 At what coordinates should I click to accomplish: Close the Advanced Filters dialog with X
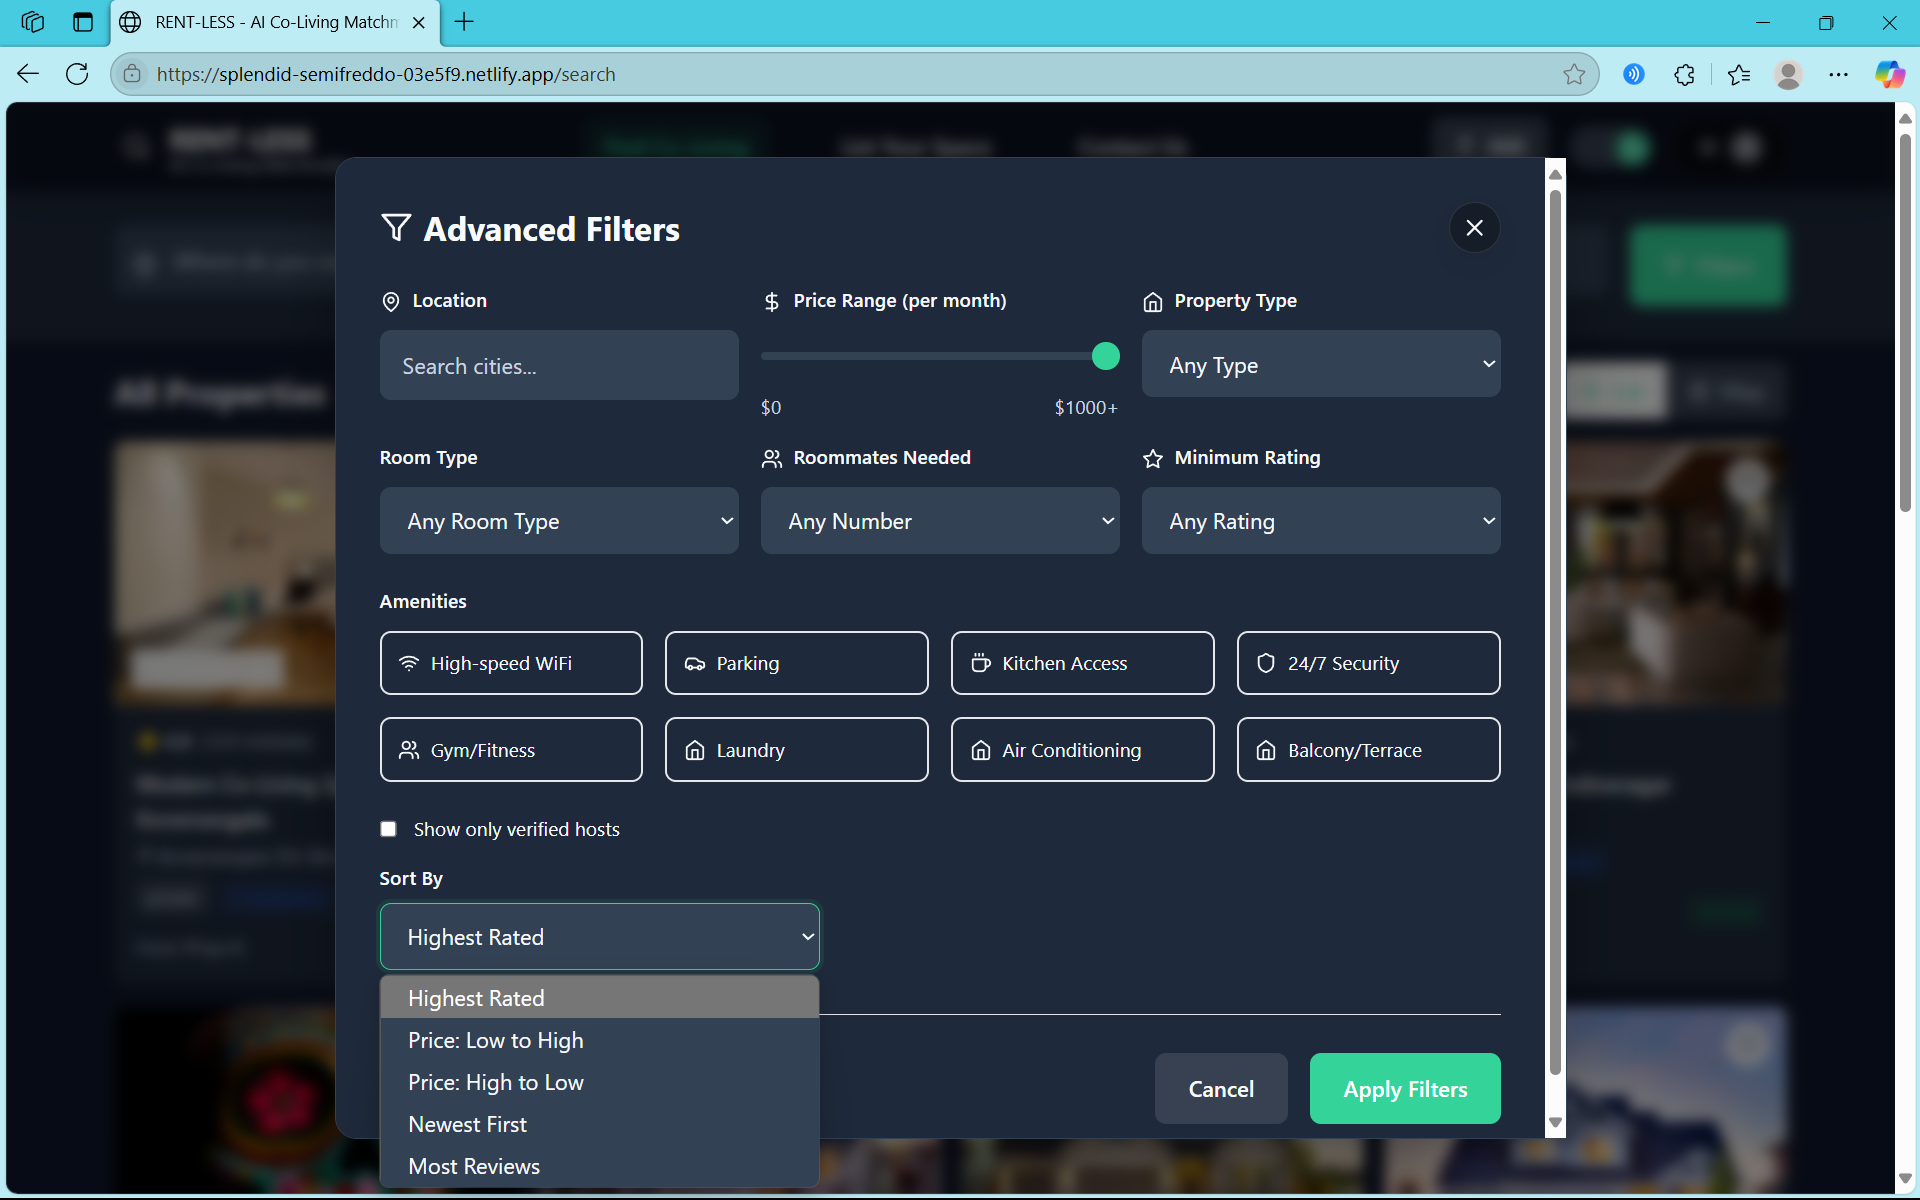[x=1474, y=228]
